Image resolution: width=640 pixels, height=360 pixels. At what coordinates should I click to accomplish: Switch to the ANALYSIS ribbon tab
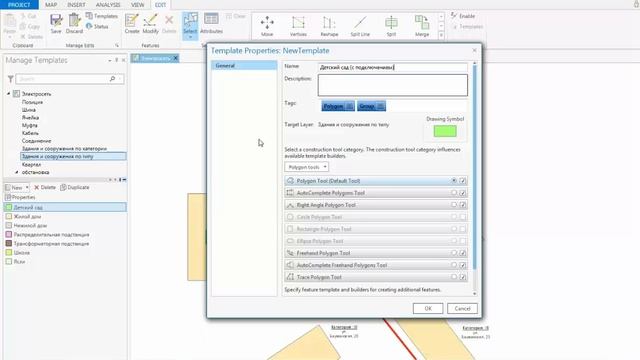click(108, 5)
